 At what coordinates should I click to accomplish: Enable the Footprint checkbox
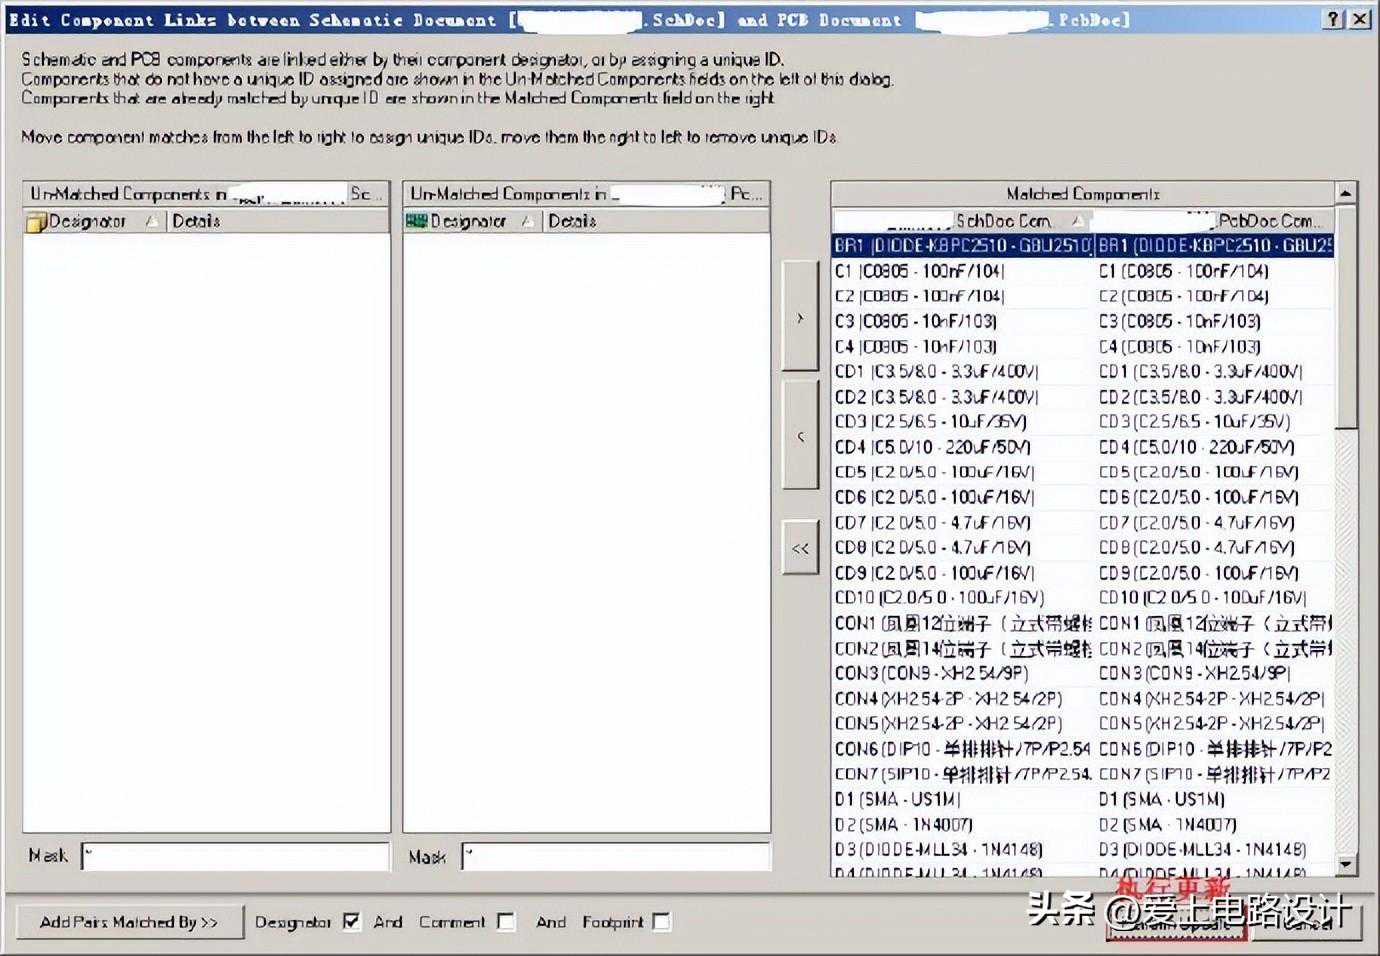[661, 921]
